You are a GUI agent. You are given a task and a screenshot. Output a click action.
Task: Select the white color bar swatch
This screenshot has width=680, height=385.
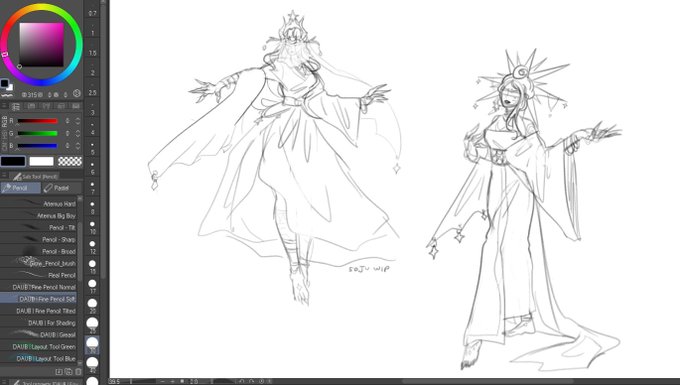tap(41, 161)
